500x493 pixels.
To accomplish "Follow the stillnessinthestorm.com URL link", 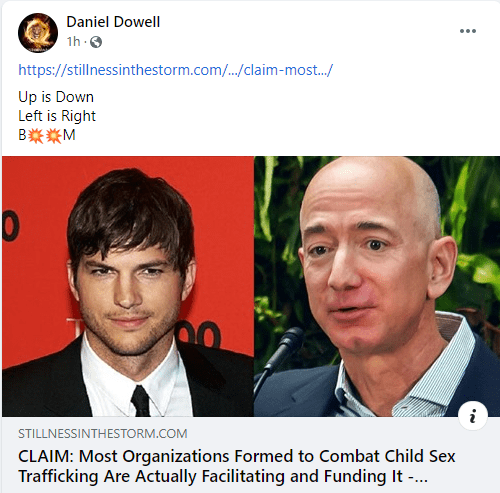I will (175, 70).
